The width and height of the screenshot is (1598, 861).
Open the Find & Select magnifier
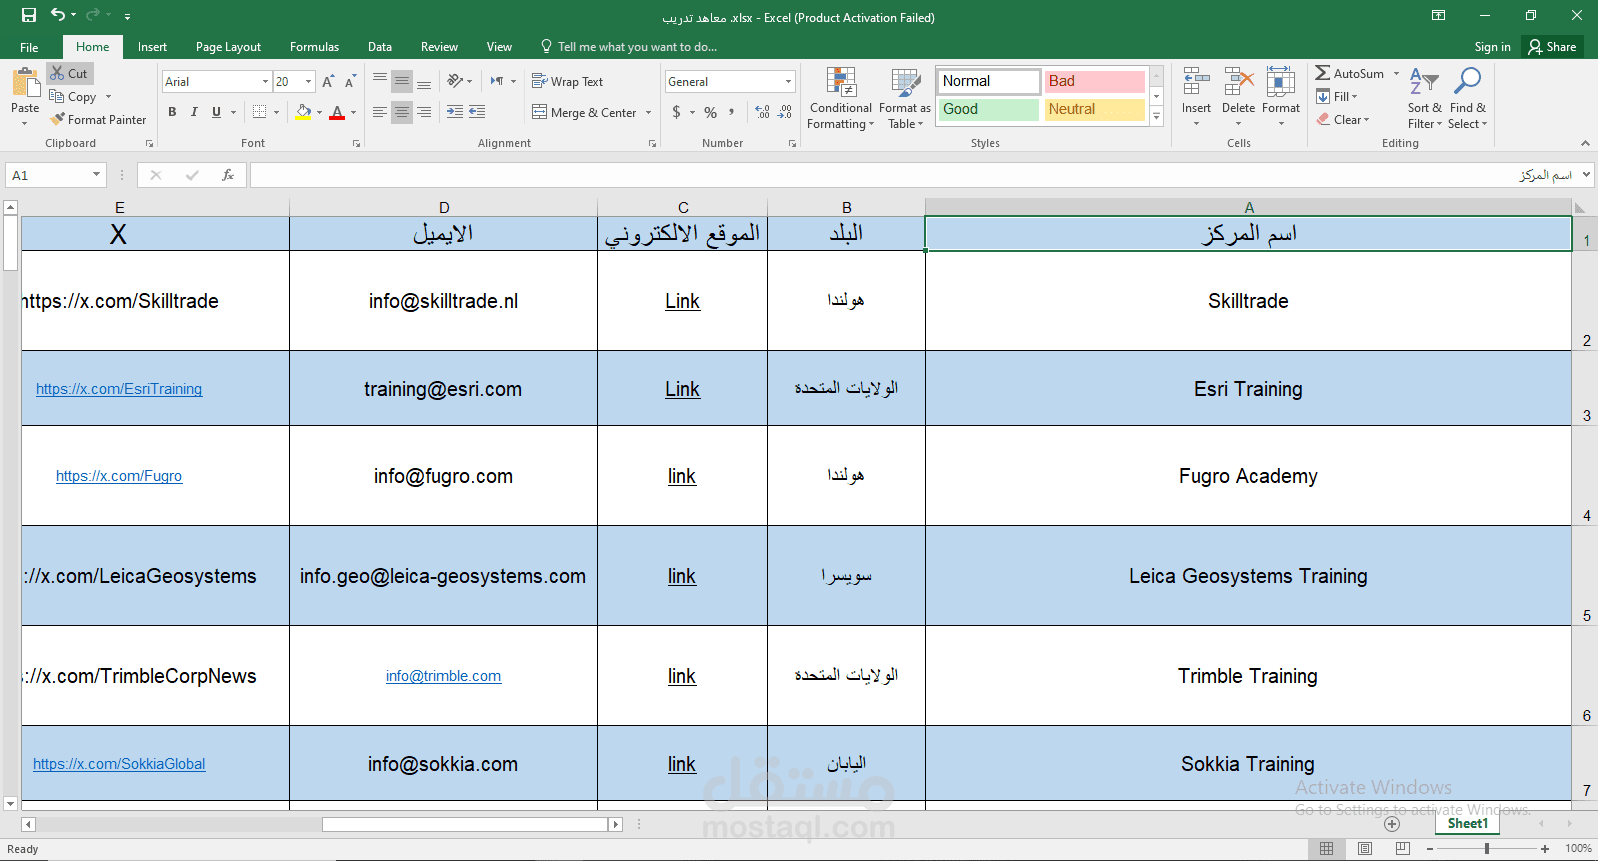(x=1467, y=98)
